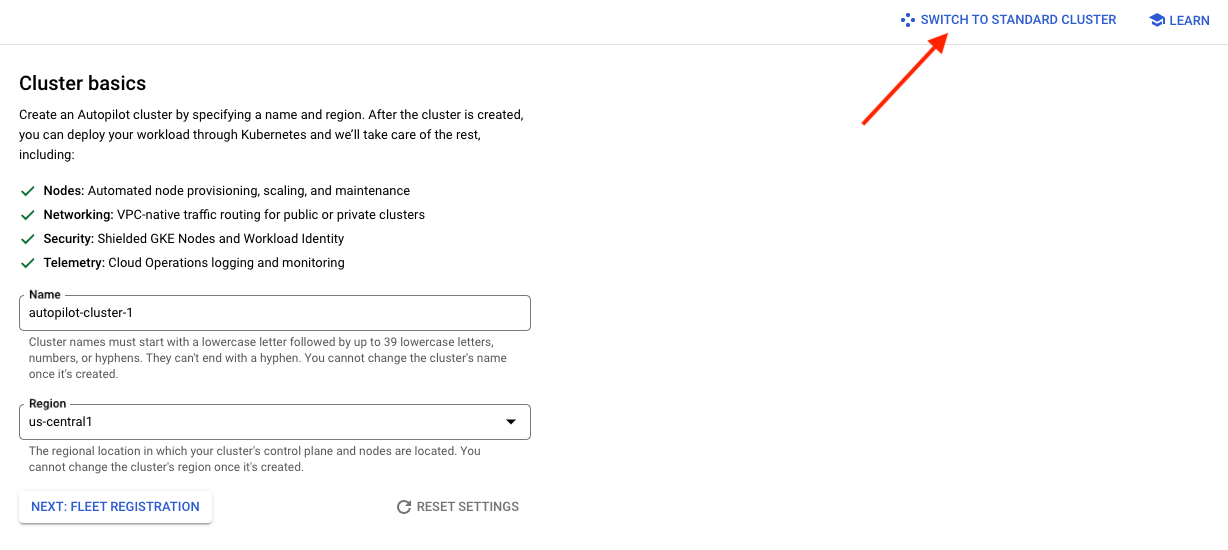Expand the Region dropdown arrow
Viewport: 1228px width, 550px height.
click(511, 422)
